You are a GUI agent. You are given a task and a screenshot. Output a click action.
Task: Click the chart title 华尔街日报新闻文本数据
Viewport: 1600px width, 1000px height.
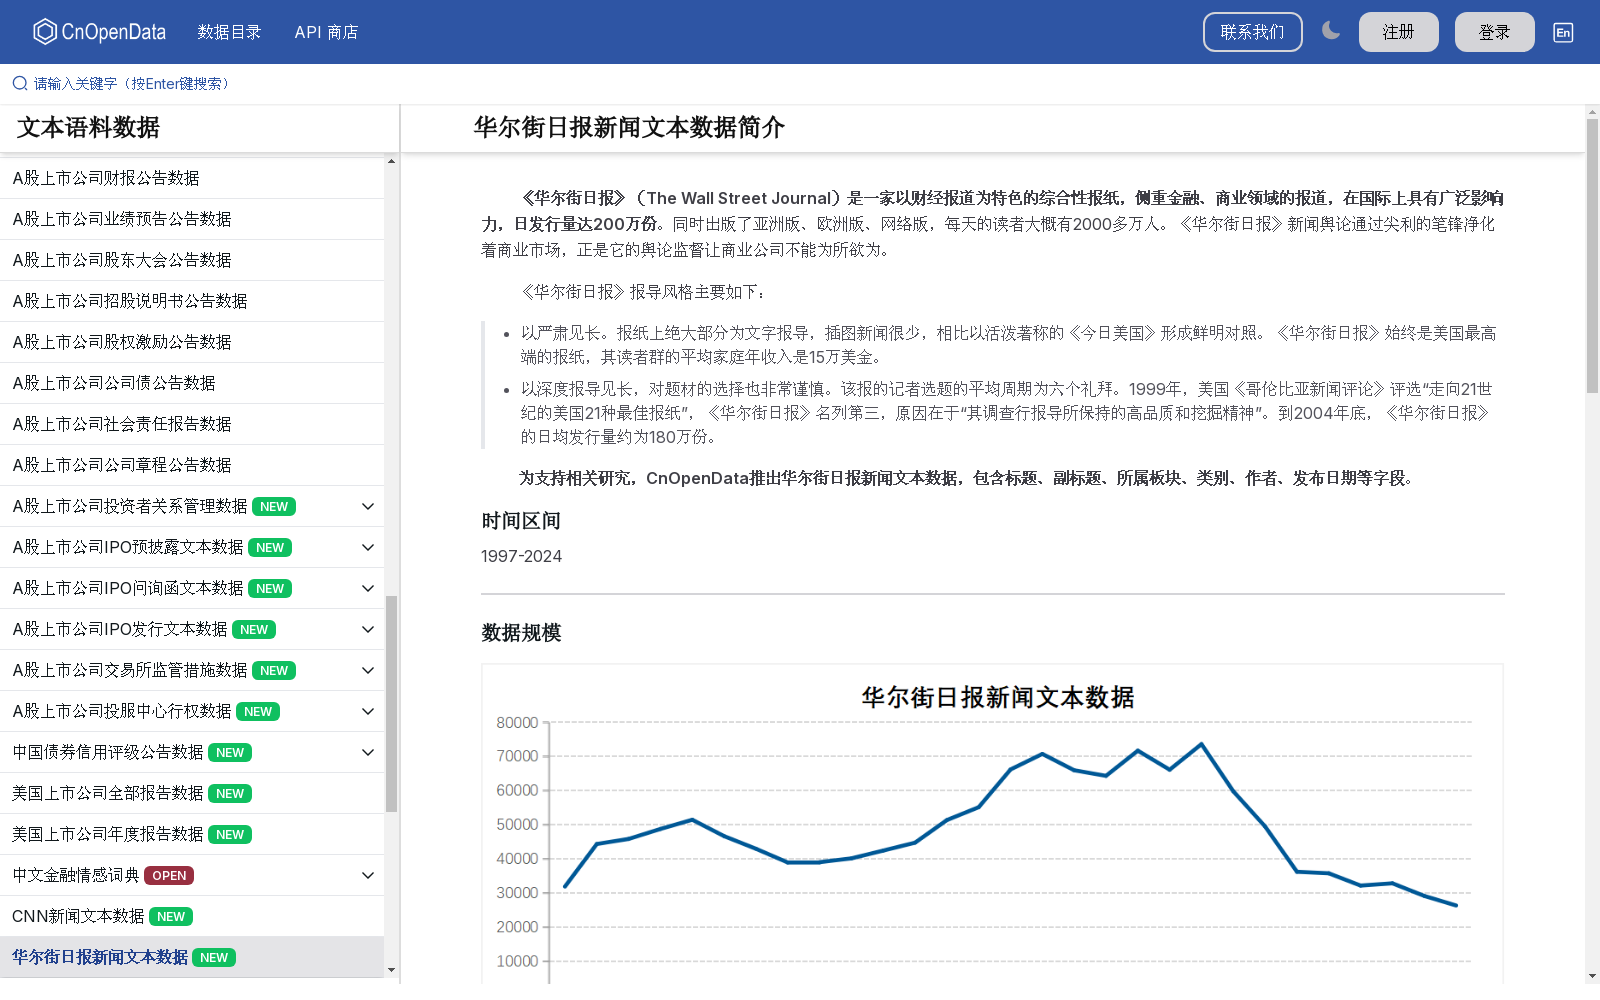(x=998, y=697)
